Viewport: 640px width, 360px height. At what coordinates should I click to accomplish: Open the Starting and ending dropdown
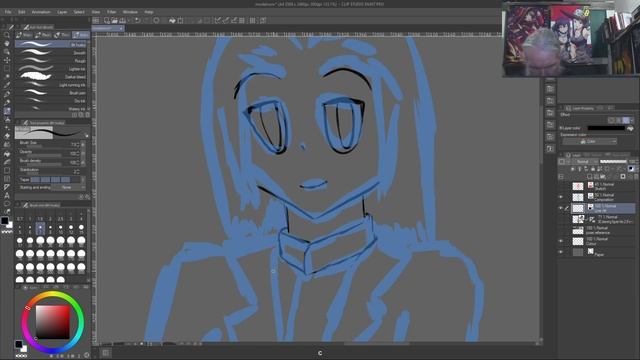[x=67, y=187]
